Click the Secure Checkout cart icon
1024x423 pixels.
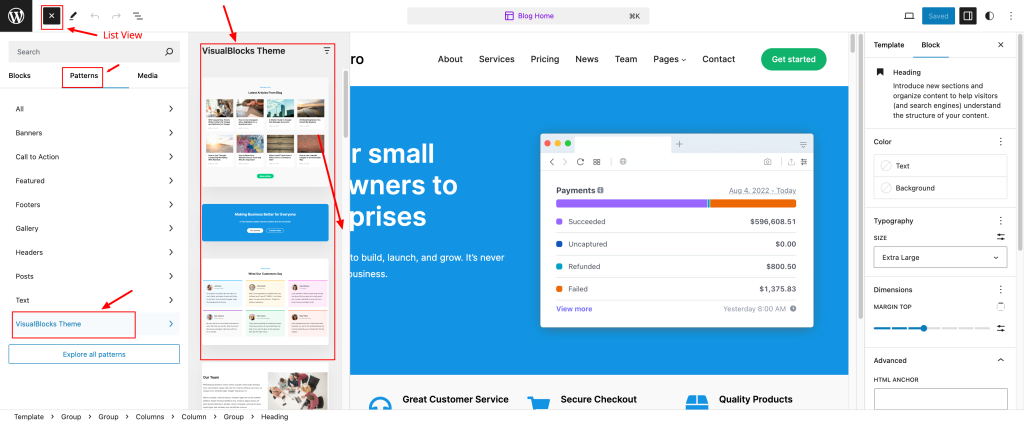538,404
